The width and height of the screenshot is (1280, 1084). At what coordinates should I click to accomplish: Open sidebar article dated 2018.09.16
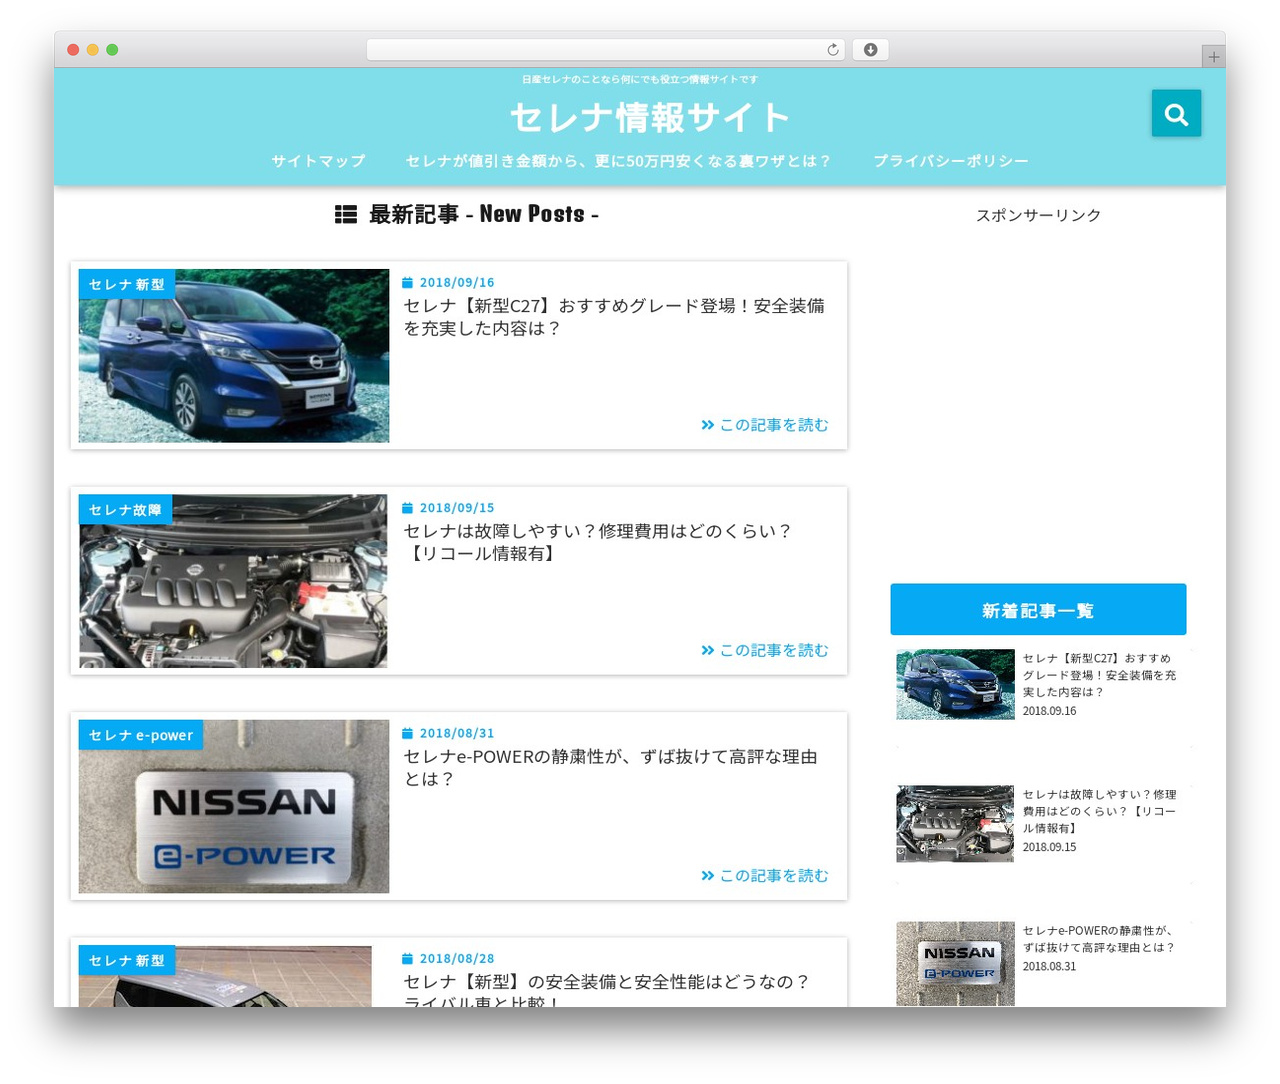click(1099, 675)
